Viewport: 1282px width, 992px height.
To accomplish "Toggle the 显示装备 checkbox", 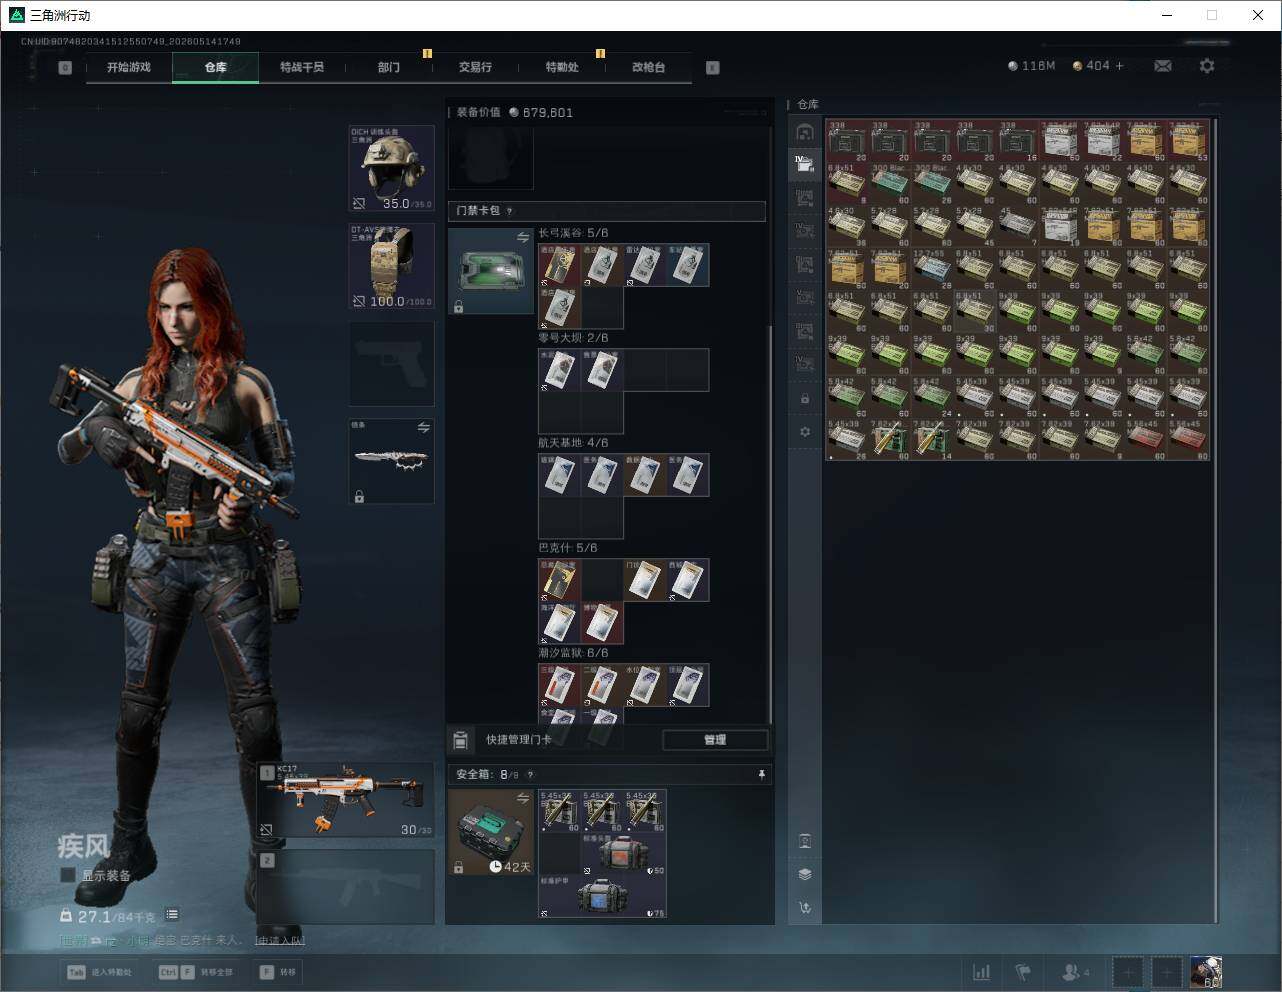I will [68, 875].
